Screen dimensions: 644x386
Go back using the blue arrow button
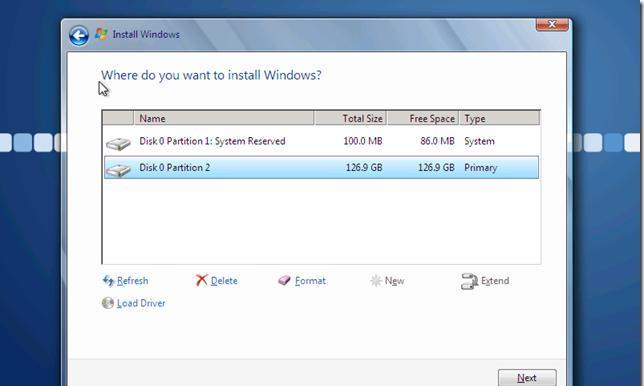coord(79,36)
